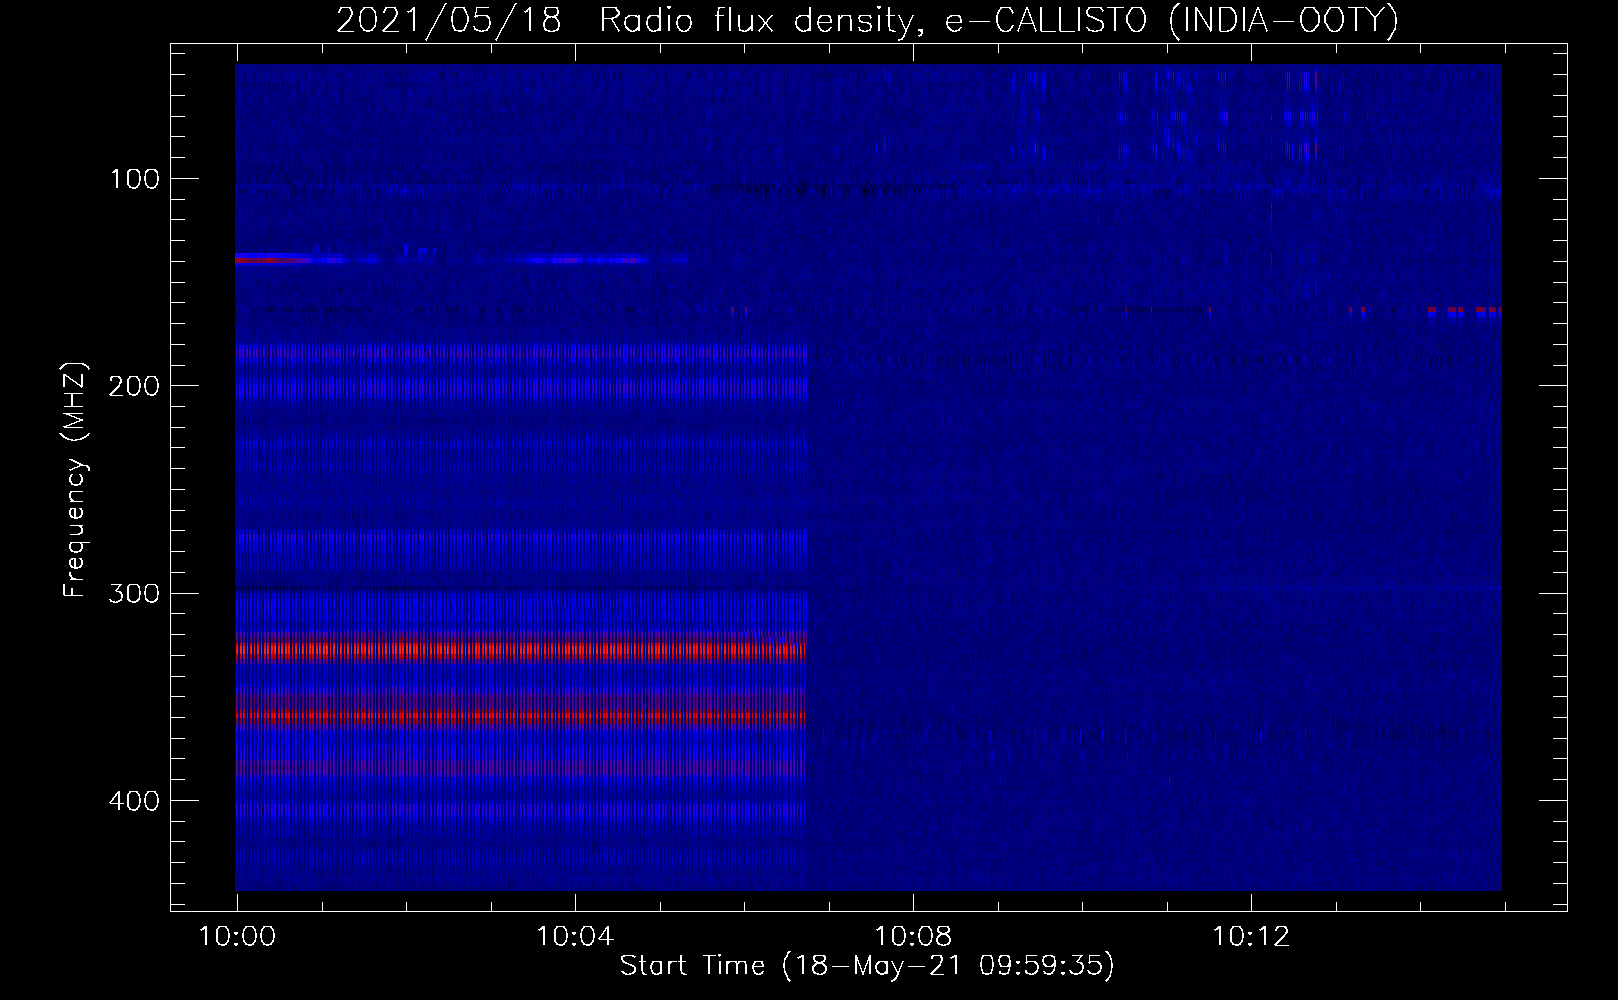This screenshot has height=1000, width=1618.
Task: Click the '10:12' time tick label
Action: click(x=1251, y=937)
